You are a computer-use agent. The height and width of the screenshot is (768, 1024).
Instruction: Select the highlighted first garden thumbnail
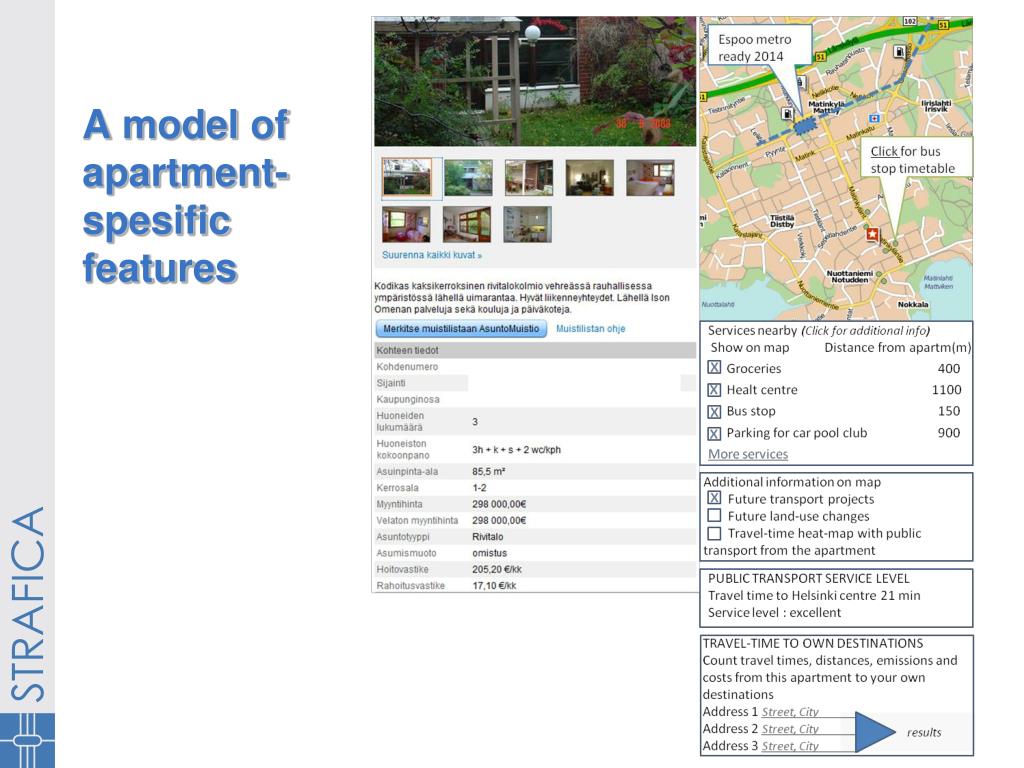coord(407,177)
